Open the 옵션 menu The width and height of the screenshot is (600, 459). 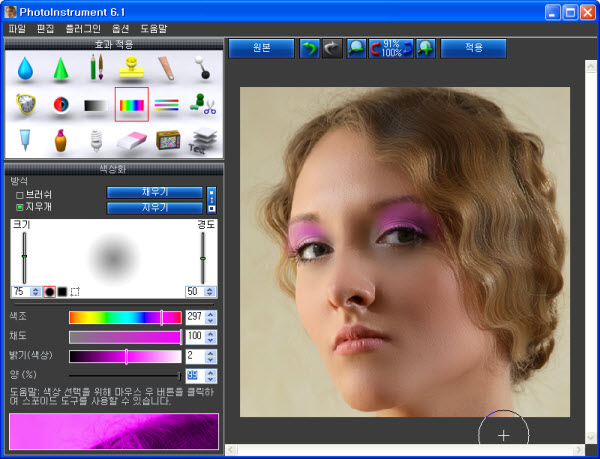click(x=121, y=29)
